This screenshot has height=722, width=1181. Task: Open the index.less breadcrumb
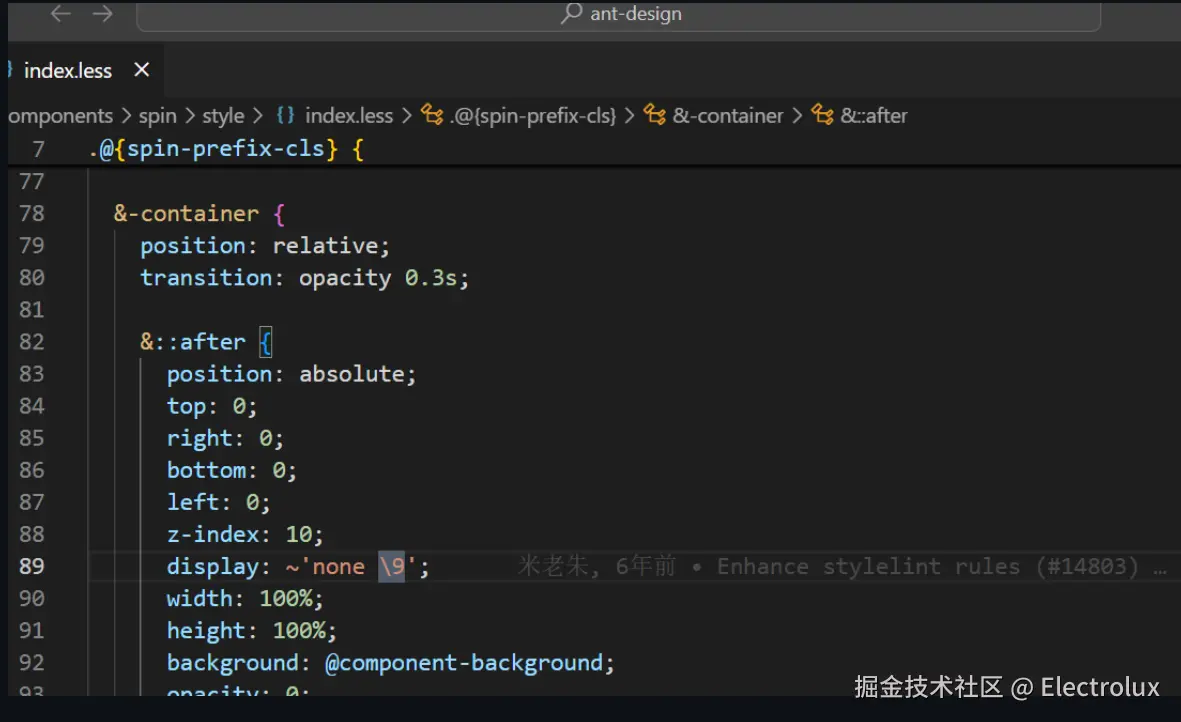349,116
